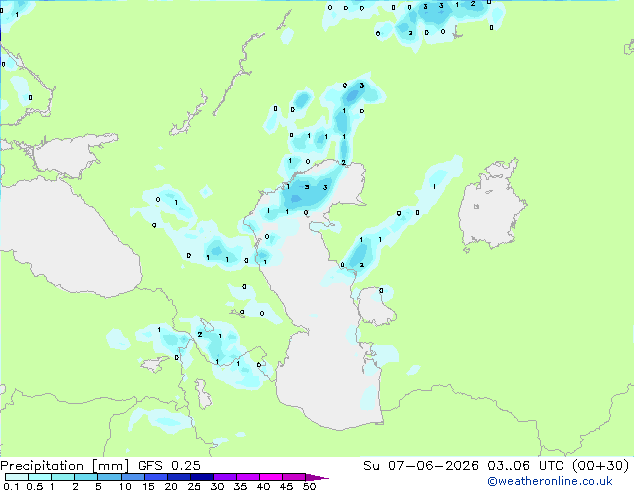Click the "03..06 UTC" time text
Image resolution: width=634 pixels, height=490 pixels.
pos(525,466)
